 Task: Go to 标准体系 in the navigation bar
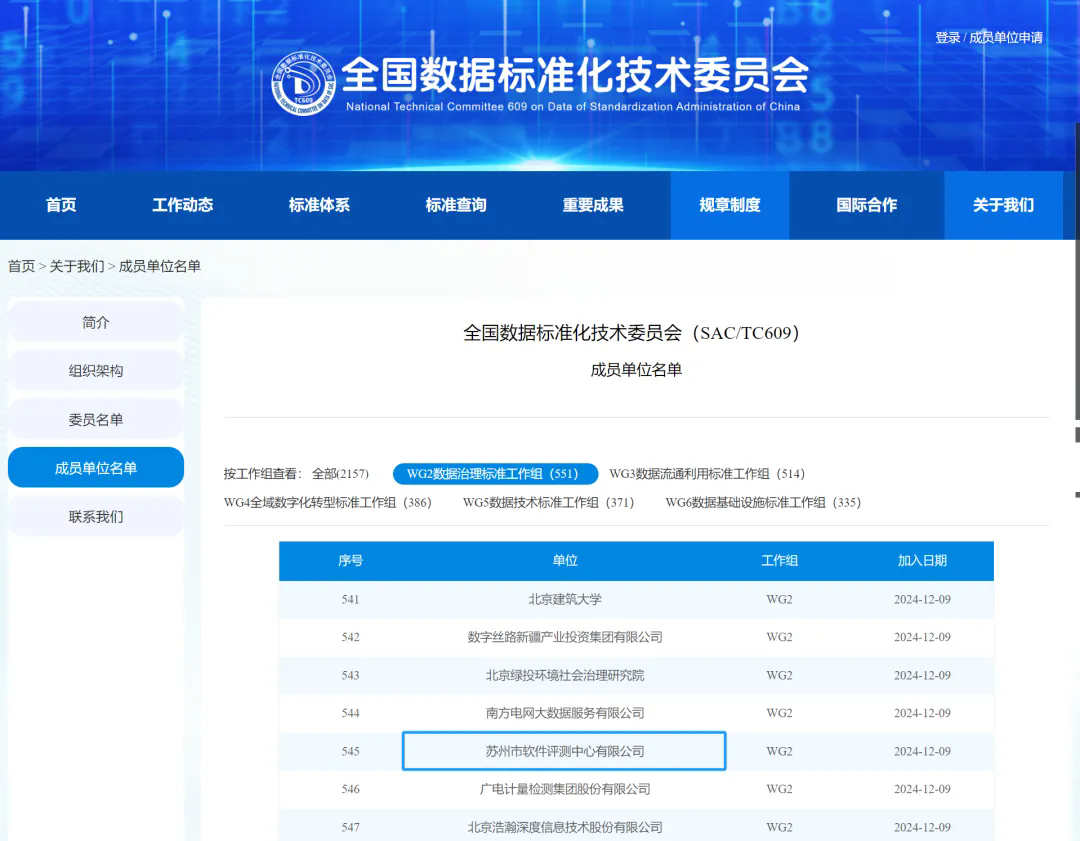pyautogui.click(x=319, y=205)
